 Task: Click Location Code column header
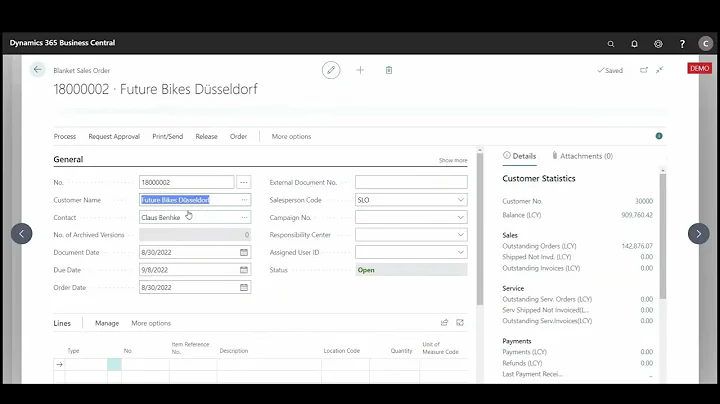(x=342, y=351)
